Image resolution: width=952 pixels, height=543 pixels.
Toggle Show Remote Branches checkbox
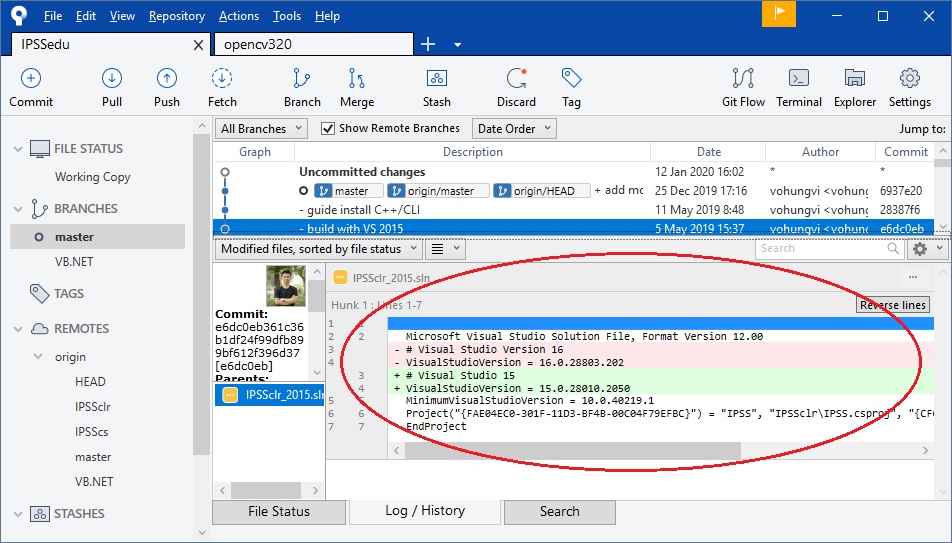click(x=328, y=129)
